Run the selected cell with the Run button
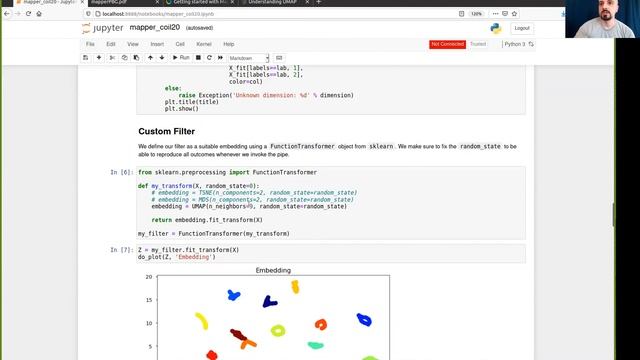Viewport: 640px width, 360px height. 181,58
